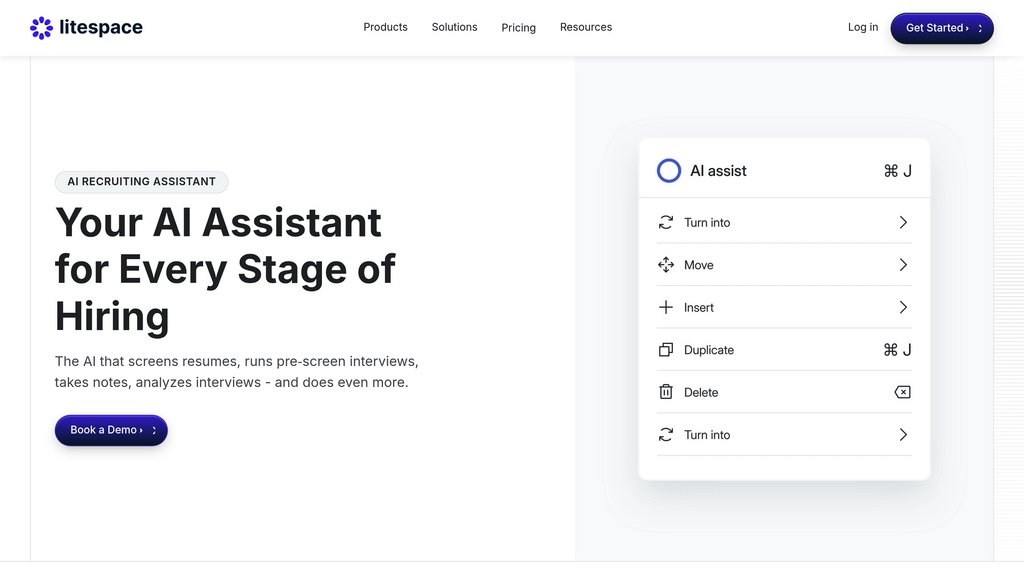The height and width of the screenshot is (576, 1024).
Task: Go to the Pricing page
Action: pos(518,28)
